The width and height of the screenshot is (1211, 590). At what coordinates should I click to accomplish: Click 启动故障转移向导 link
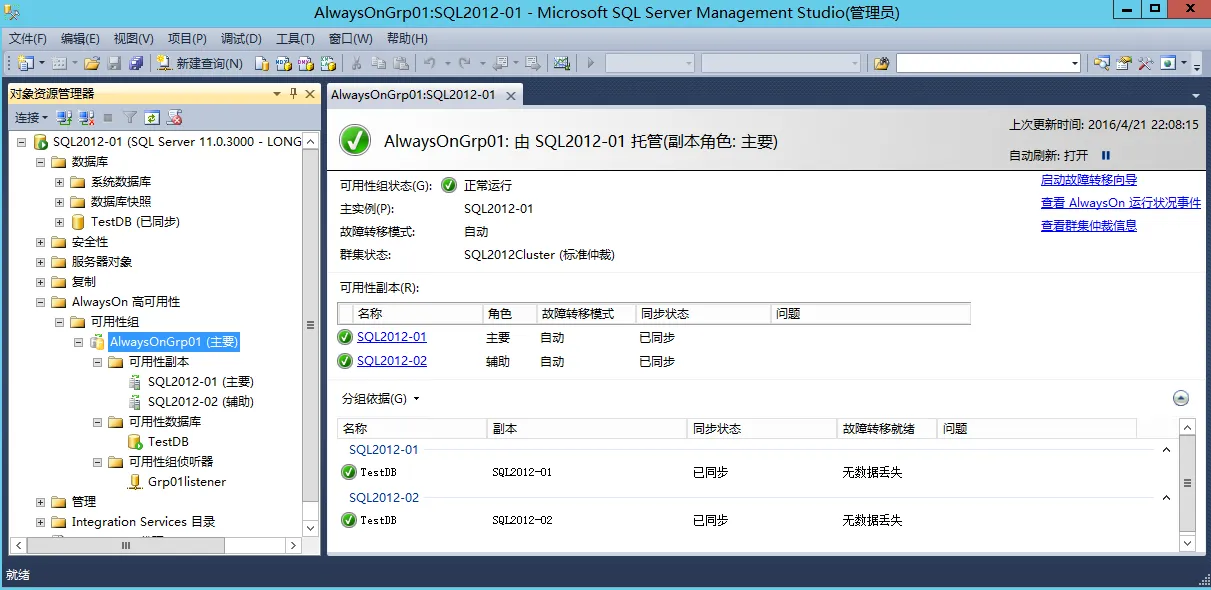(1088, 180)
